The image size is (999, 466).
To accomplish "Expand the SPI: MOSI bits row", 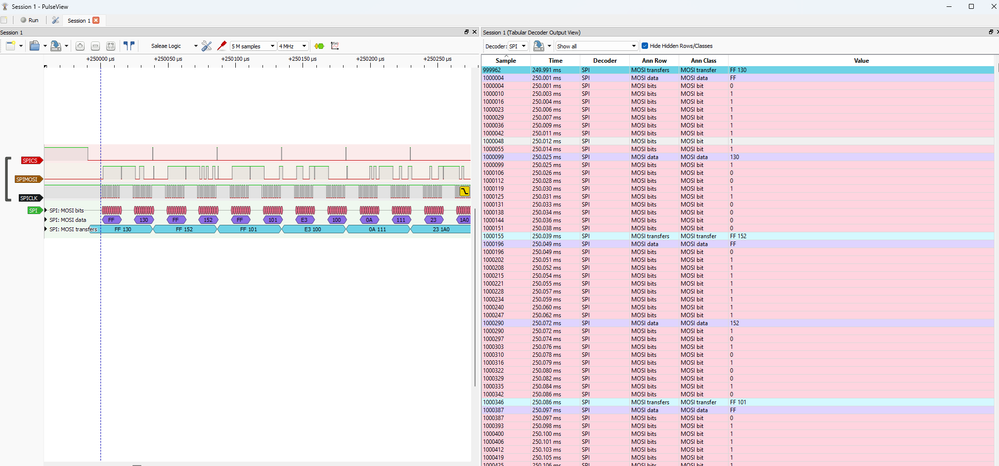I will tap(45, 210).
